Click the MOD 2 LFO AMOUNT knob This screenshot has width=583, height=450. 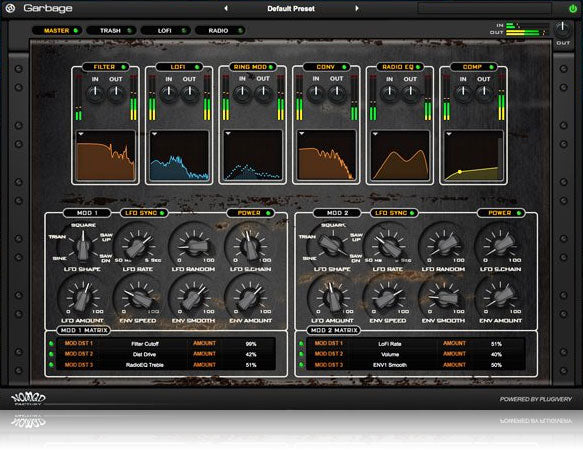pyautogui.click(x=332, y=298)
